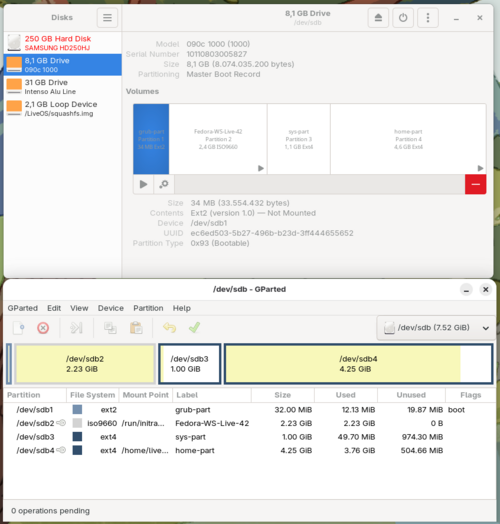The height and width of the screenshot is (524, 500).
Task: Click the 31 GB Drive orange icon
Action: [14, 86]
